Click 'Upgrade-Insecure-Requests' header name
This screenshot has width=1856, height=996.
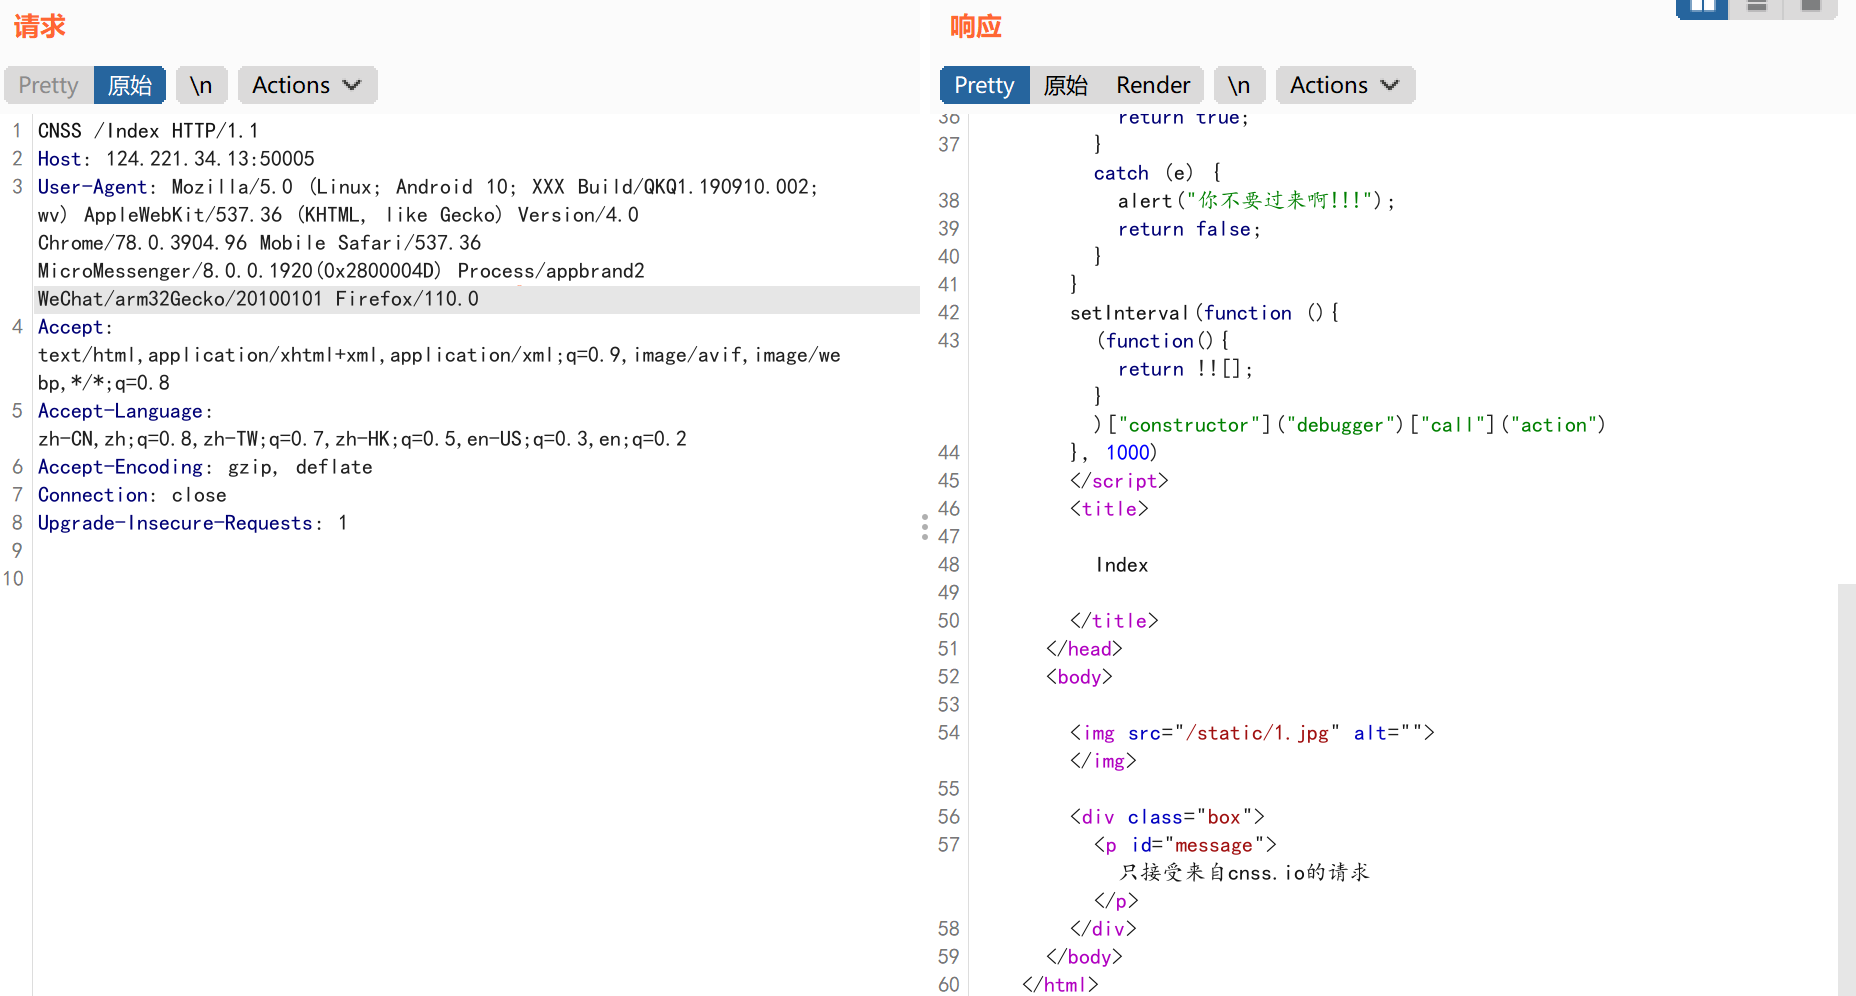click(x=175, y=523)
